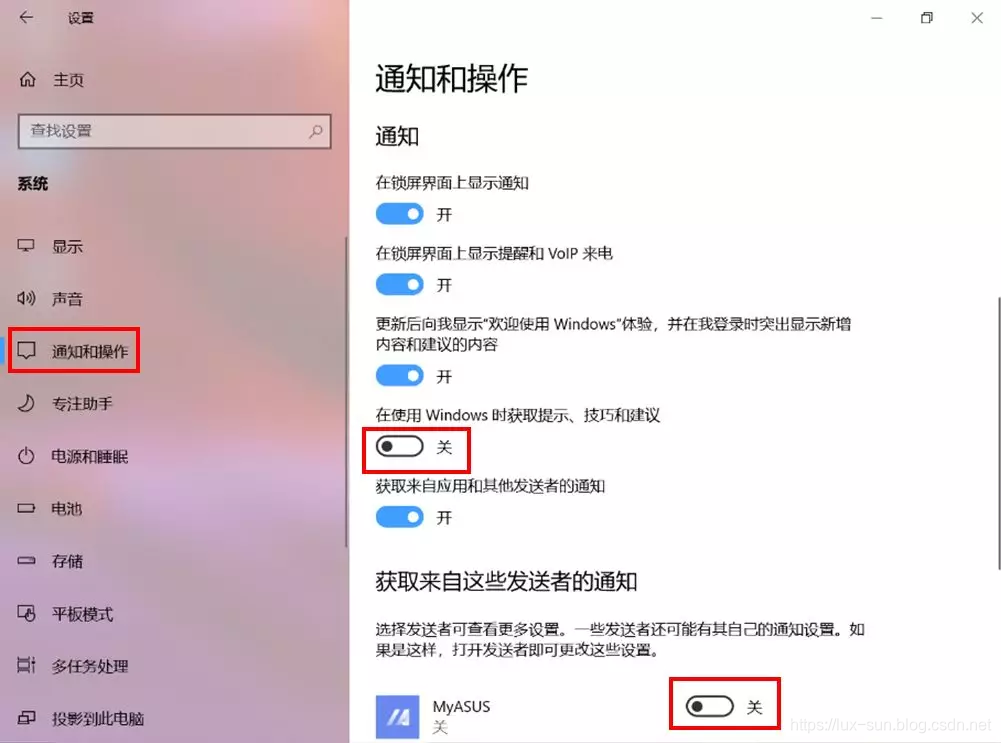Open 显示 display settings icon
The width and height of the screenshot is (1001, 743).
pyautogui.click(x=26, y=246)
